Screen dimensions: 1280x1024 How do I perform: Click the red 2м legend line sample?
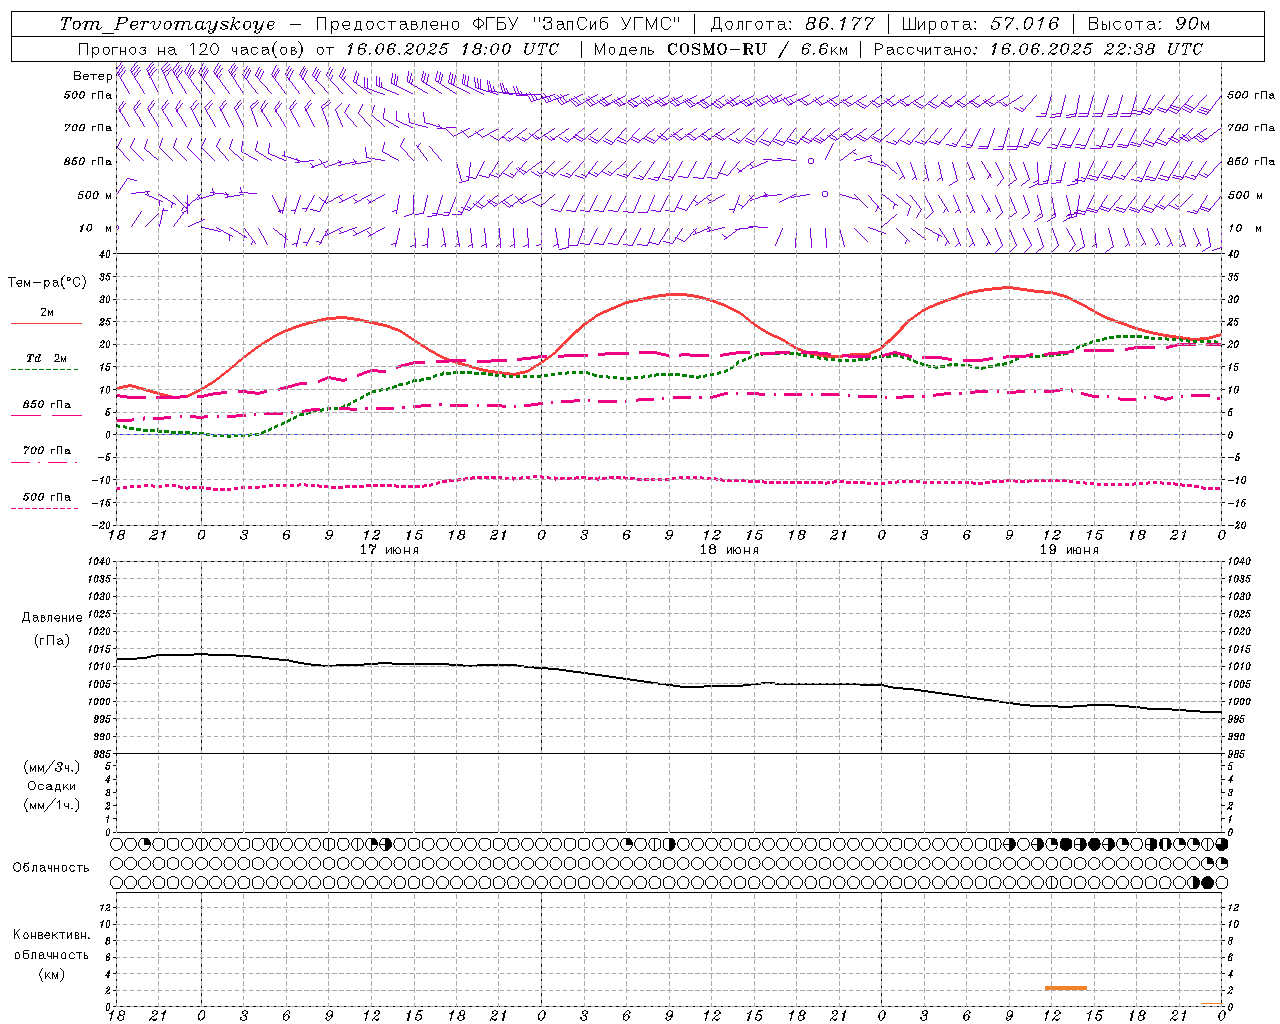tap(46, 324)
